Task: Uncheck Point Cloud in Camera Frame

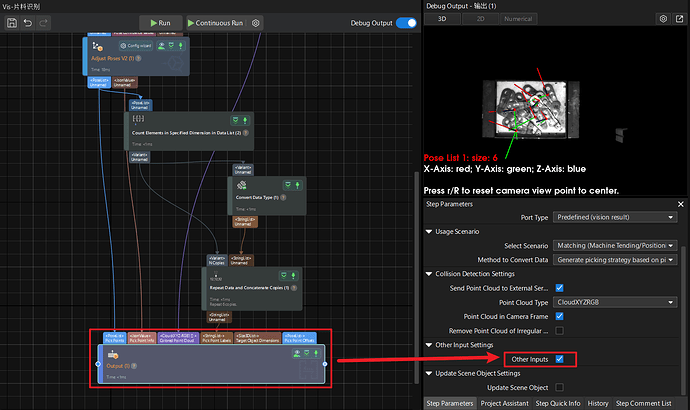Action: pyautogui.click(x=560, y=316)
